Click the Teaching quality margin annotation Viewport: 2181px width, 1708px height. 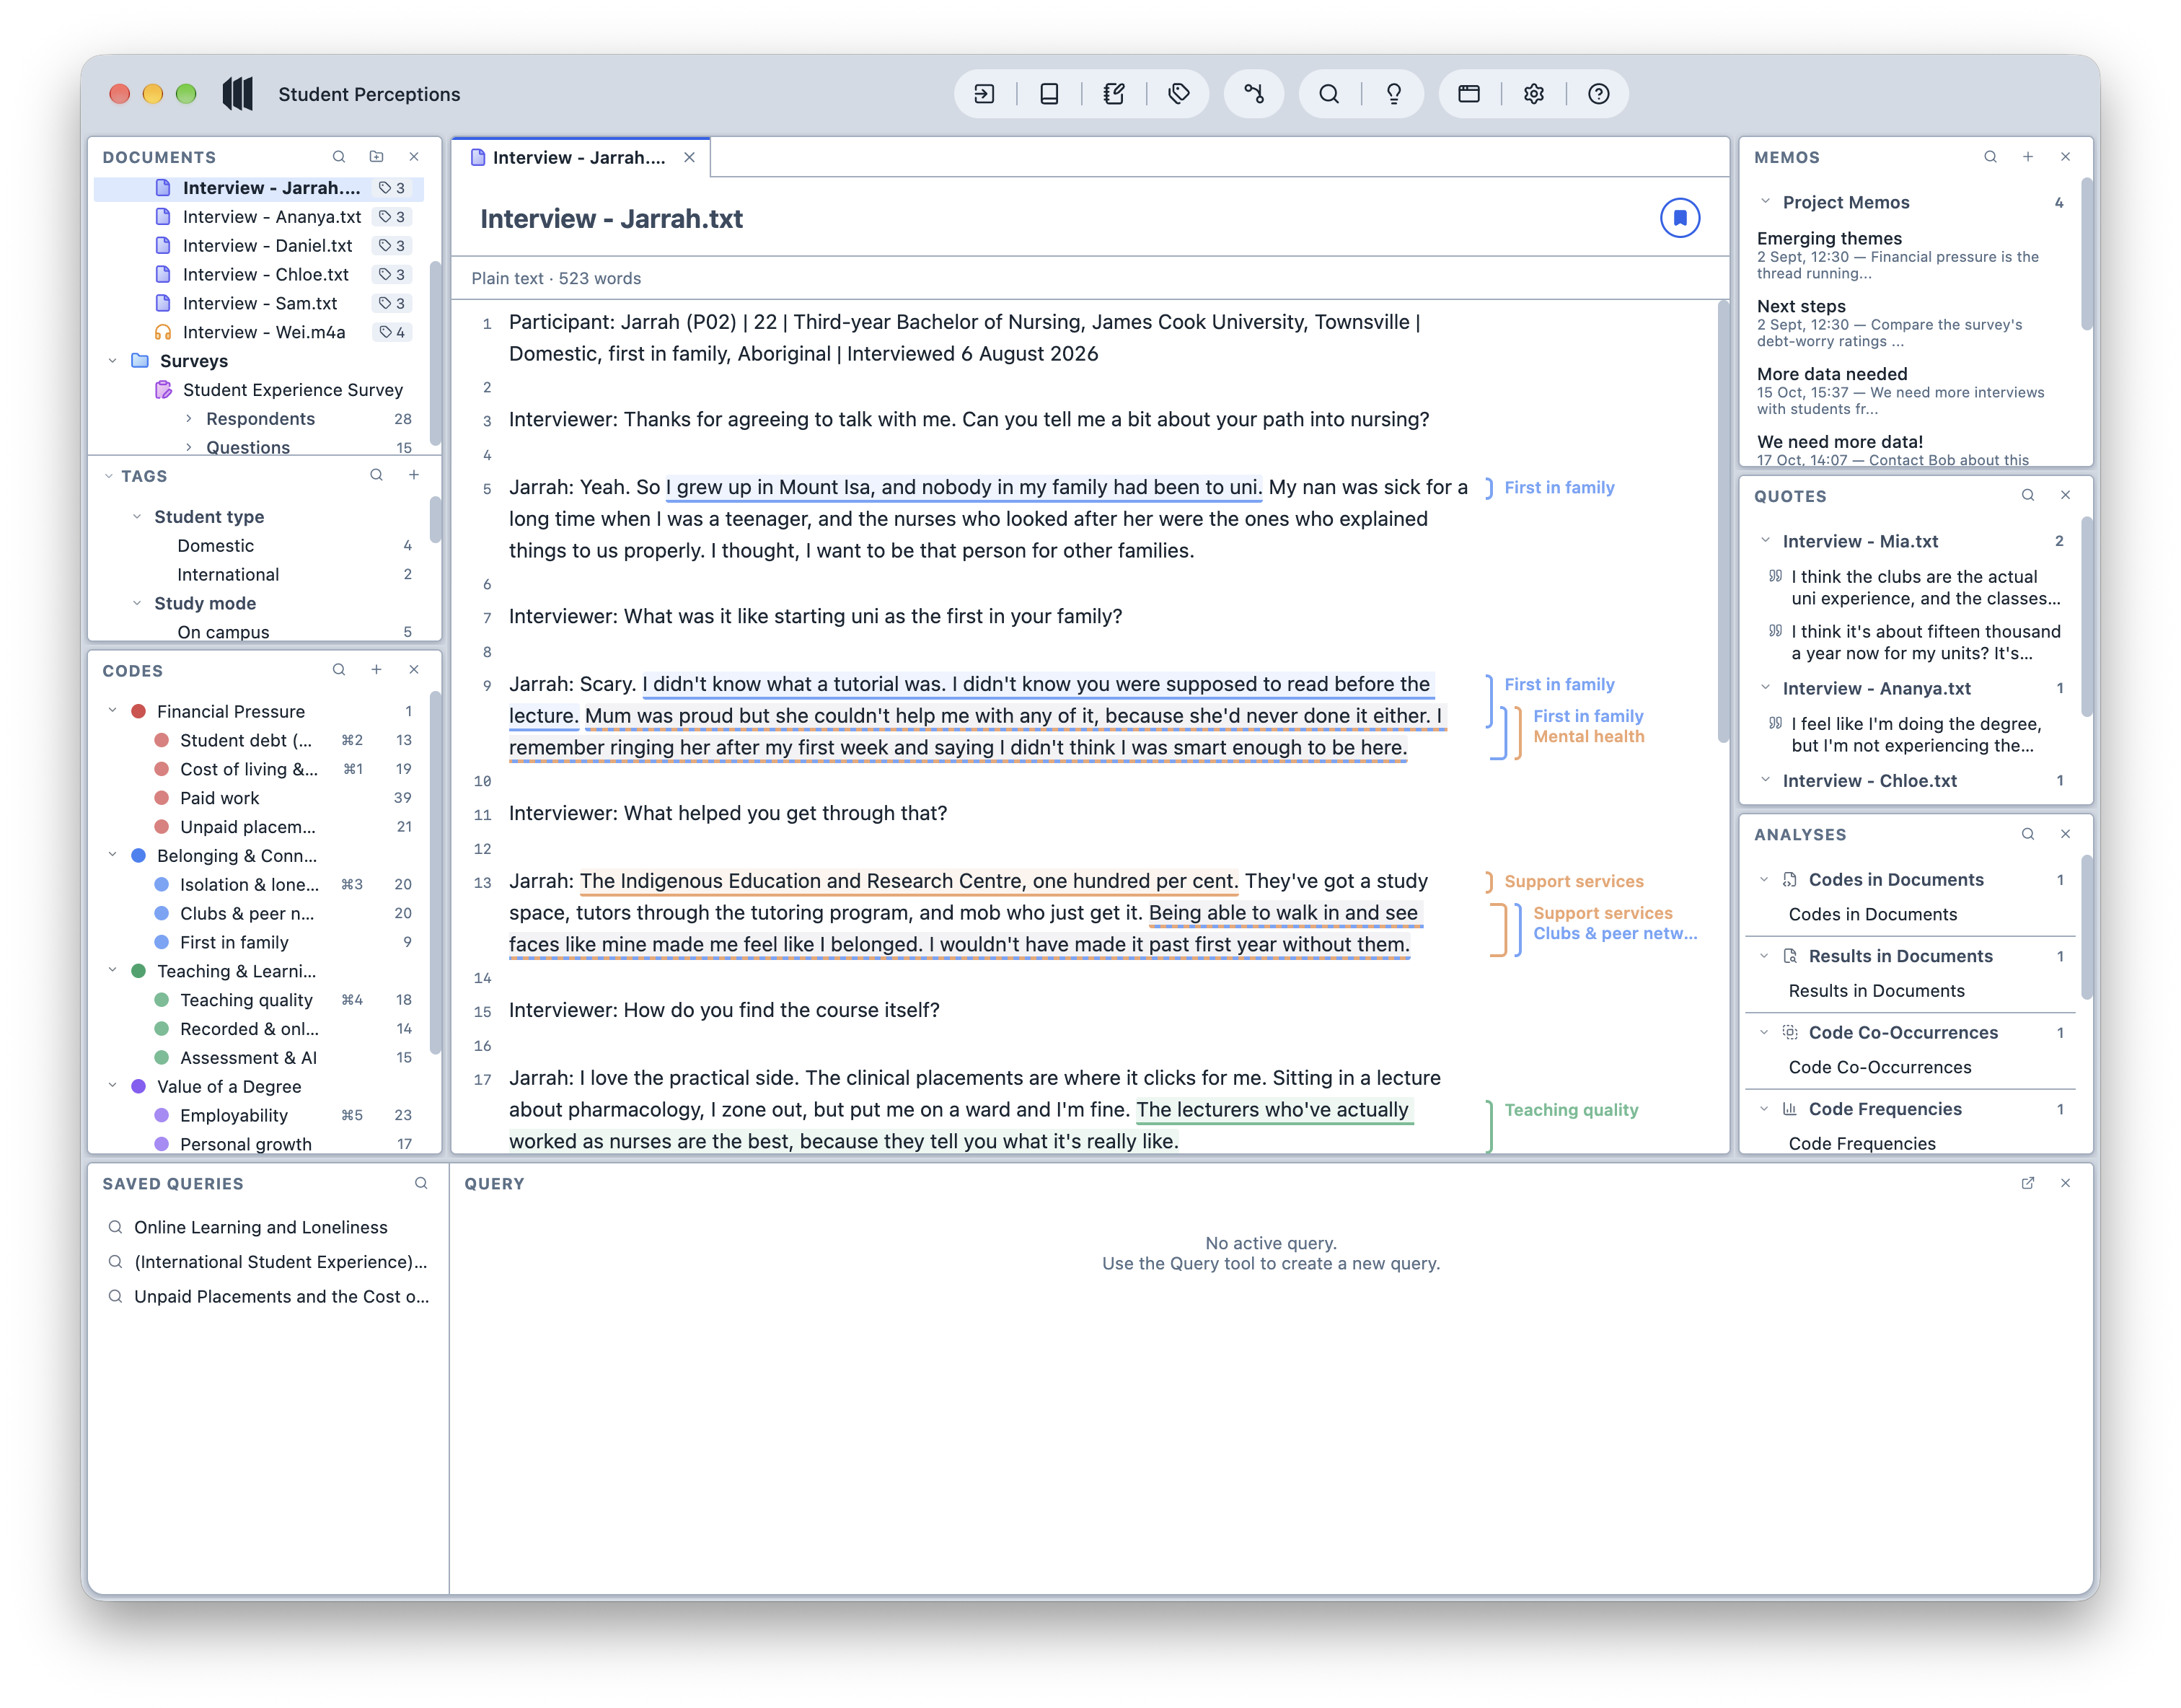(x=1571, y=1110)
